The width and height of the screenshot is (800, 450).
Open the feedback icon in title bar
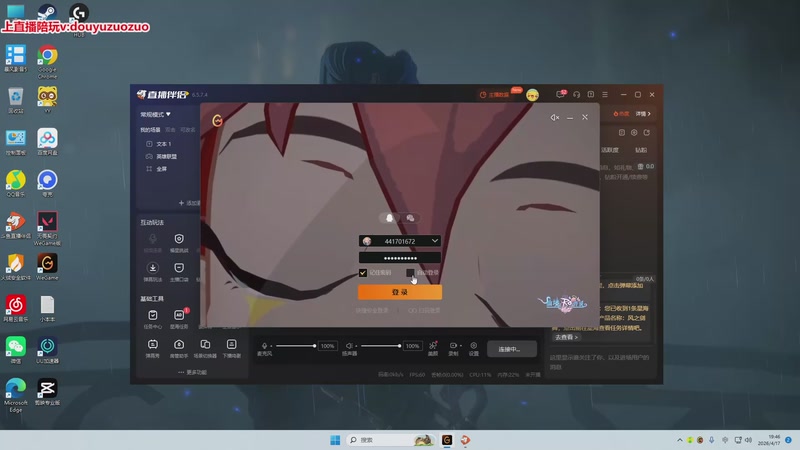pyautogui.click(x=591, y=94)
